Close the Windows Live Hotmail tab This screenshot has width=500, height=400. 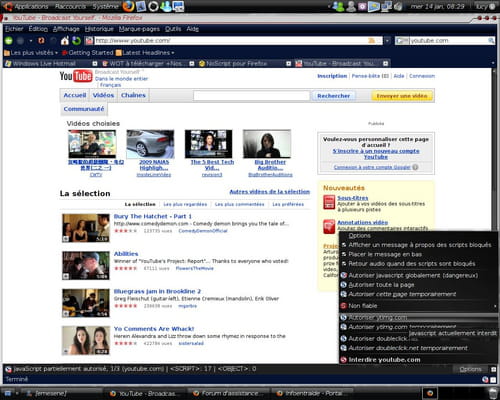95,63
